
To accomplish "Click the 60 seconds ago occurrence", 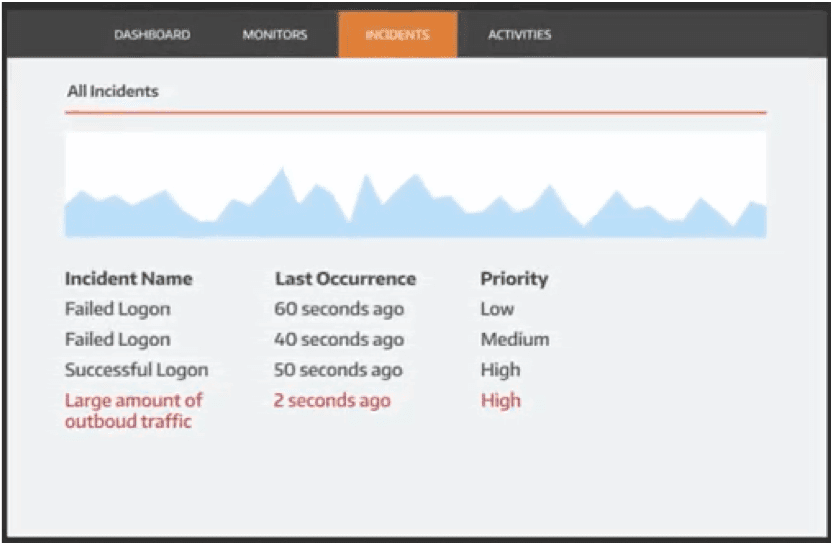I will click(x=339, y=309).
